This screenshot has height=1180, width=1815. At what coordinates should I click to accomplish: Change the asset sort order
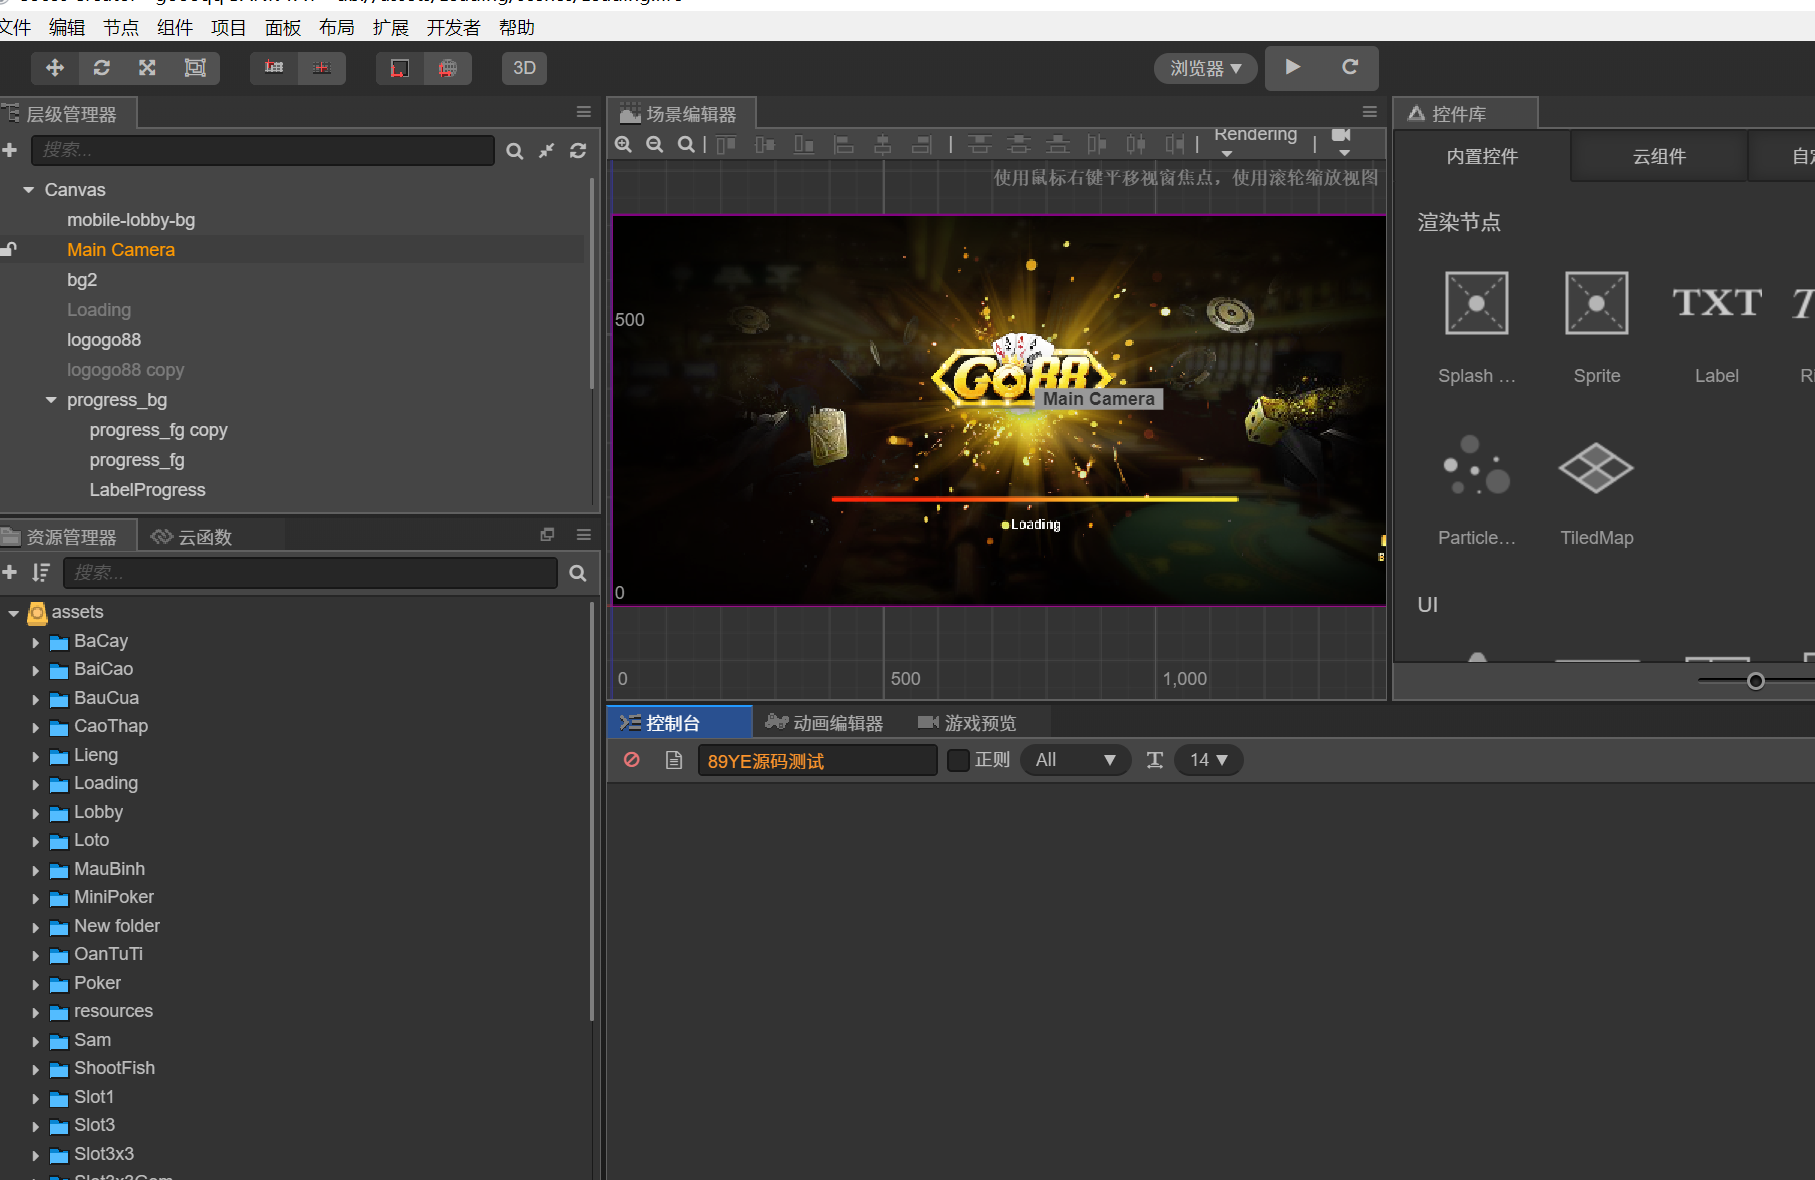pos(40,572)
